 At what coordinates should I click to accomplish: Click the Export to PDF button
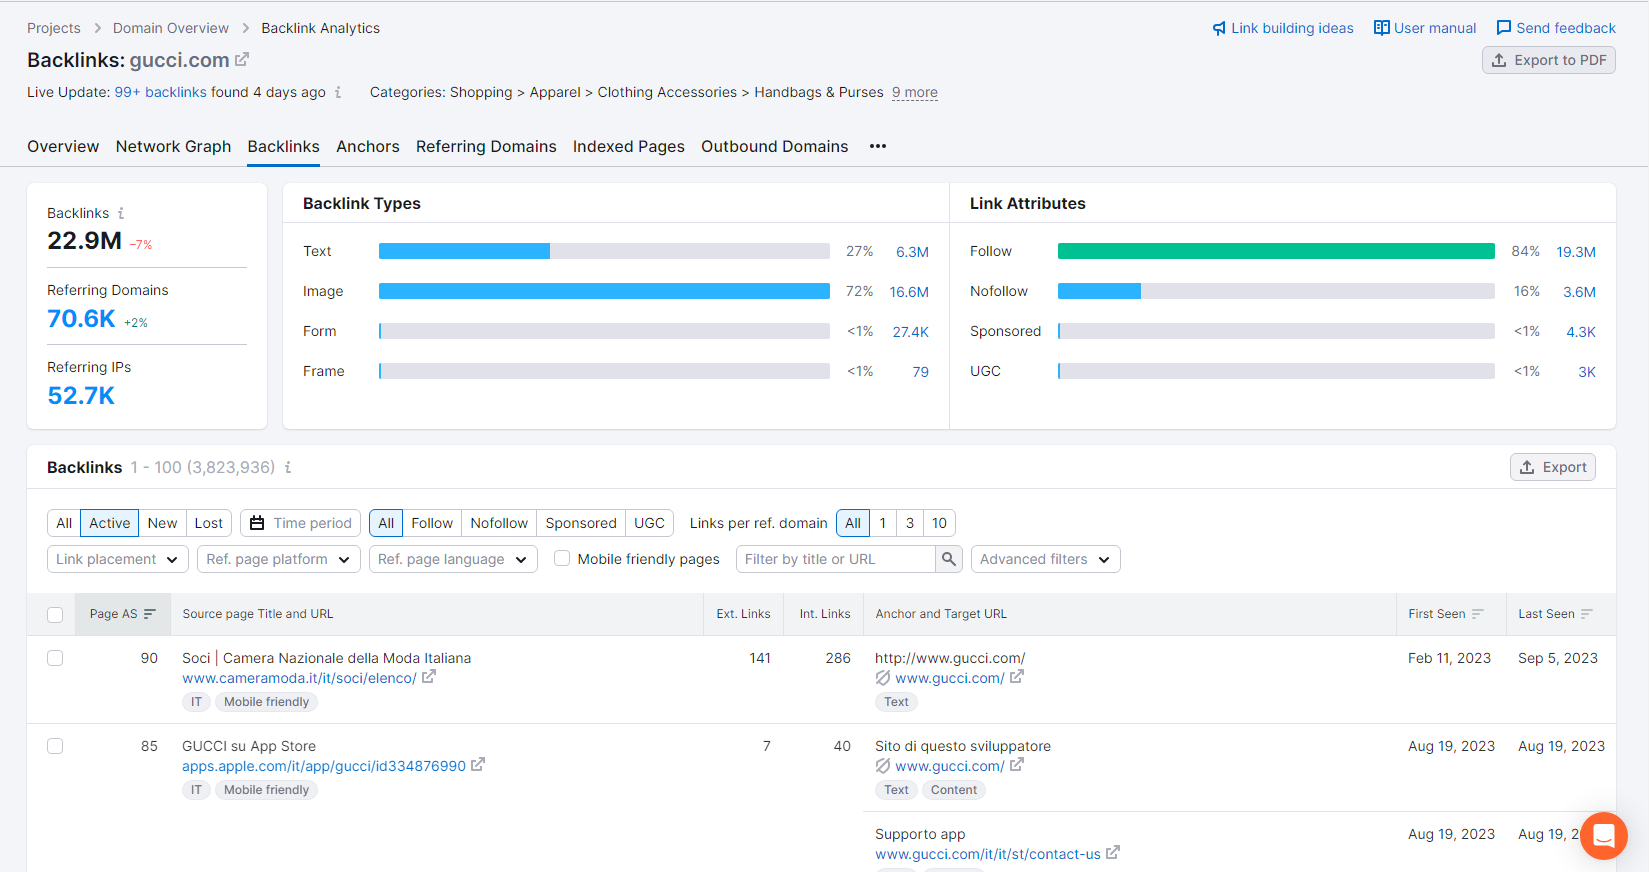pyautogui.click(x=1548, y=60)
